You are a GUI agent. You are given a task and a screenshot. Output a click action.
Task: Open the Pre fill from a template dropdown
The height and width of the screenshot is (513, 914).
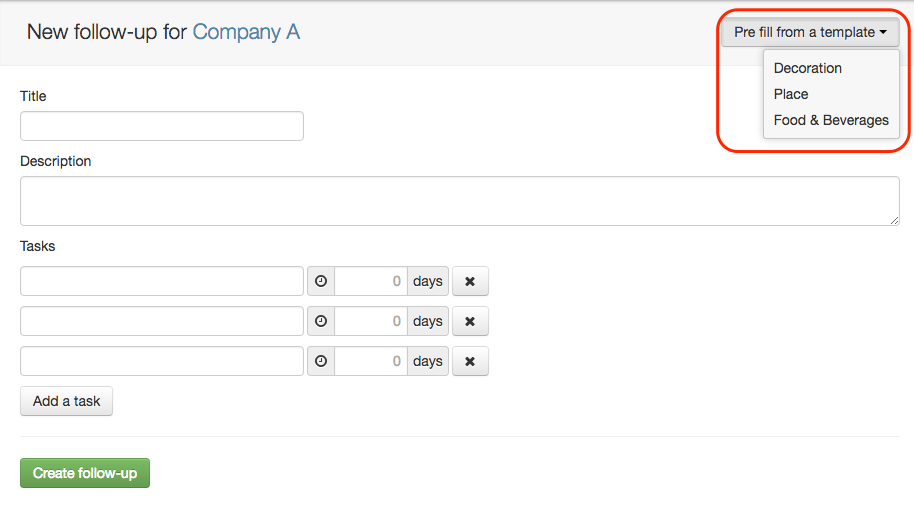click(x=810, y=32)
